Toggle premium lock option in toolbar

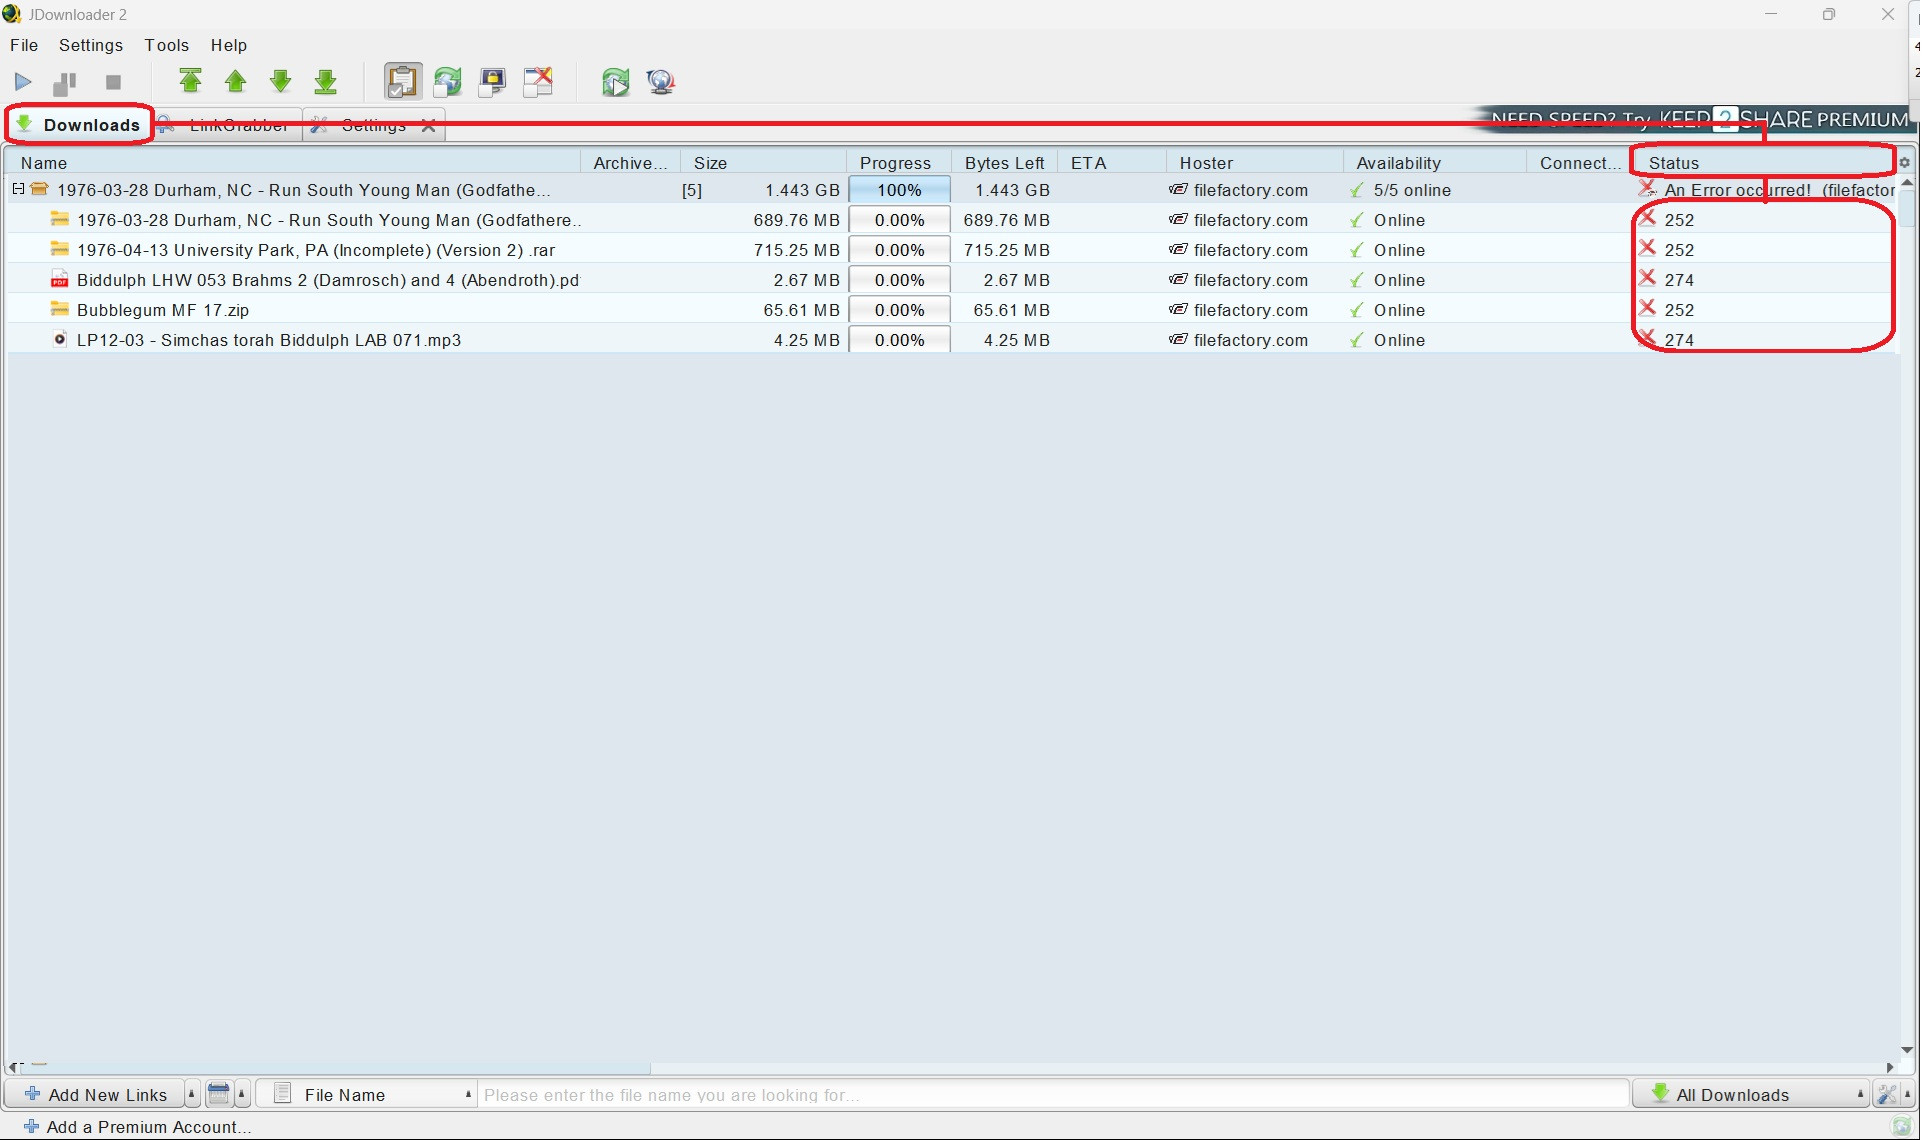click(493, 82)
